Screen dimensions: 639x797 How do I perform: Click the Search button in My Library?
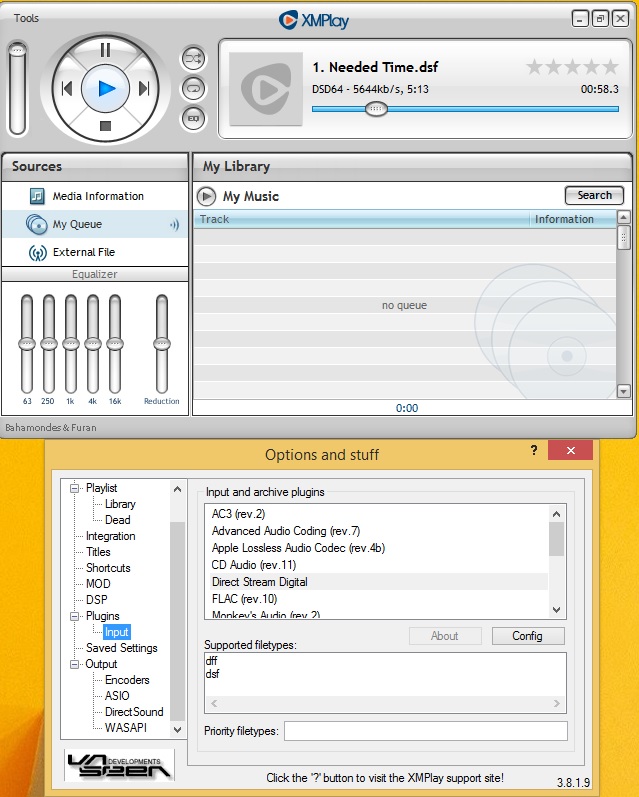tap(594, 195)
